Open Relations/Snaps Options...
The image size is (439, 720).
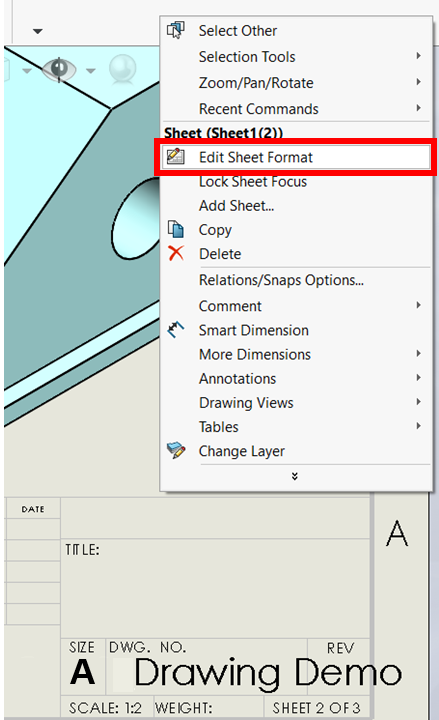(x=296, y=280)
